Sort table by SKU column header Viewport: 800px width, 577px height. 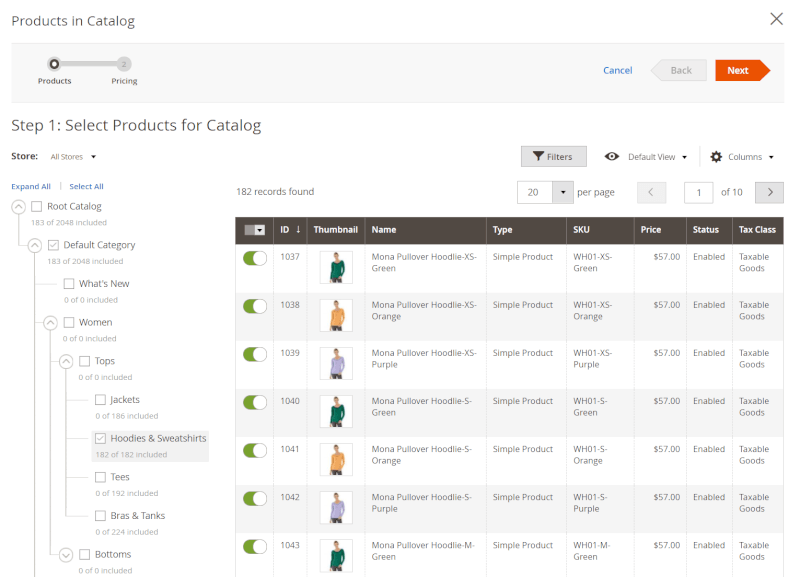point(600,230)
